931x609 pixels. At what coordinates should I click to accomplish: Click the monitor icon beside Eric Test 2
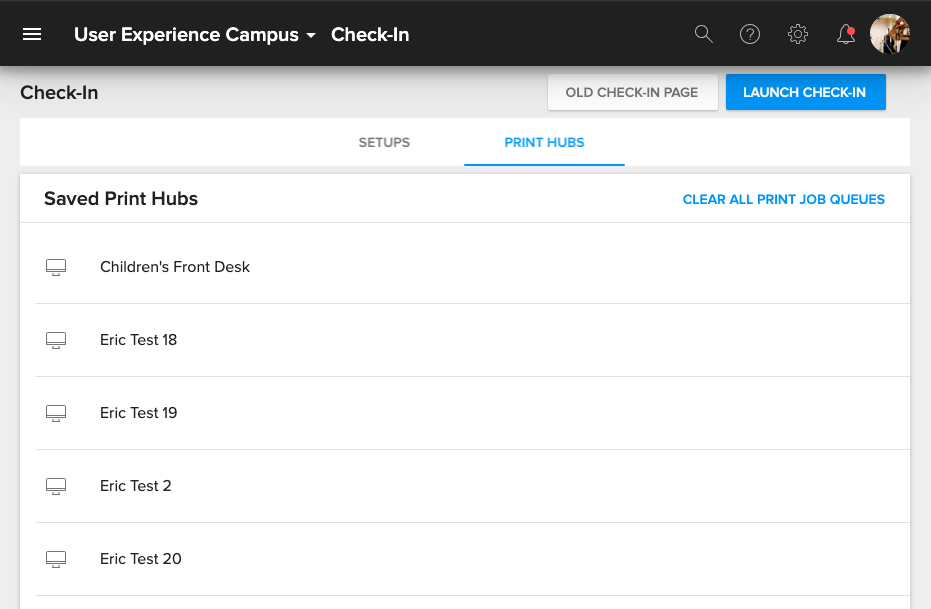56,485
